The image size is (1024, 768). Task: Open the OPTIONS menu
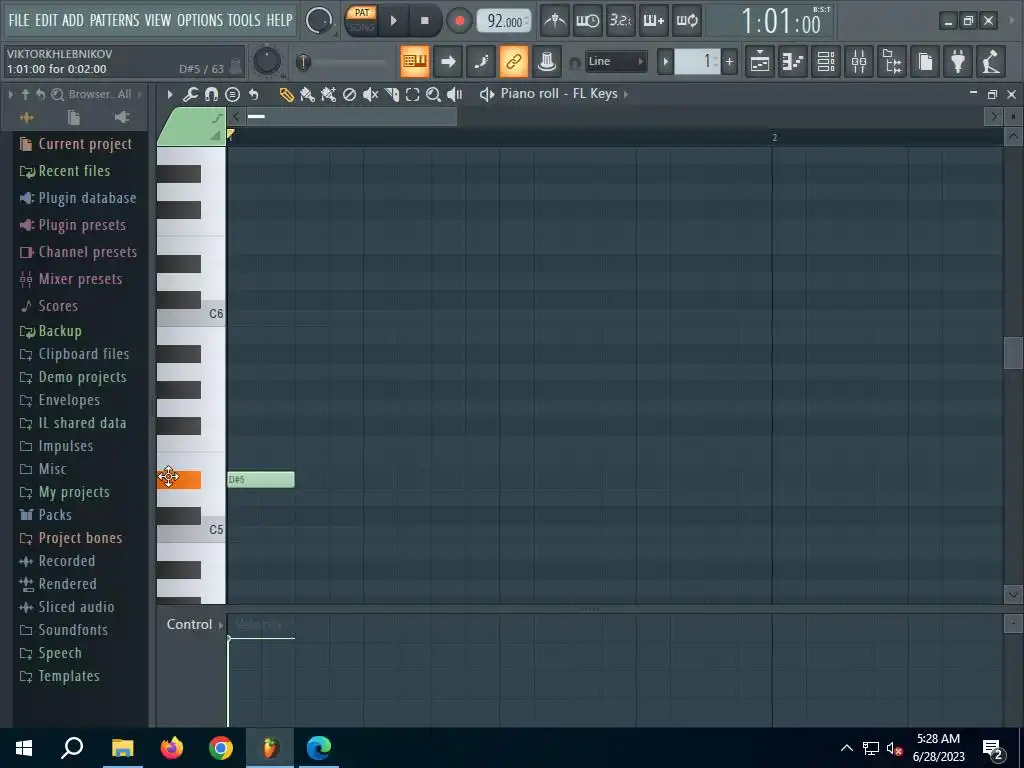point(200,20)
